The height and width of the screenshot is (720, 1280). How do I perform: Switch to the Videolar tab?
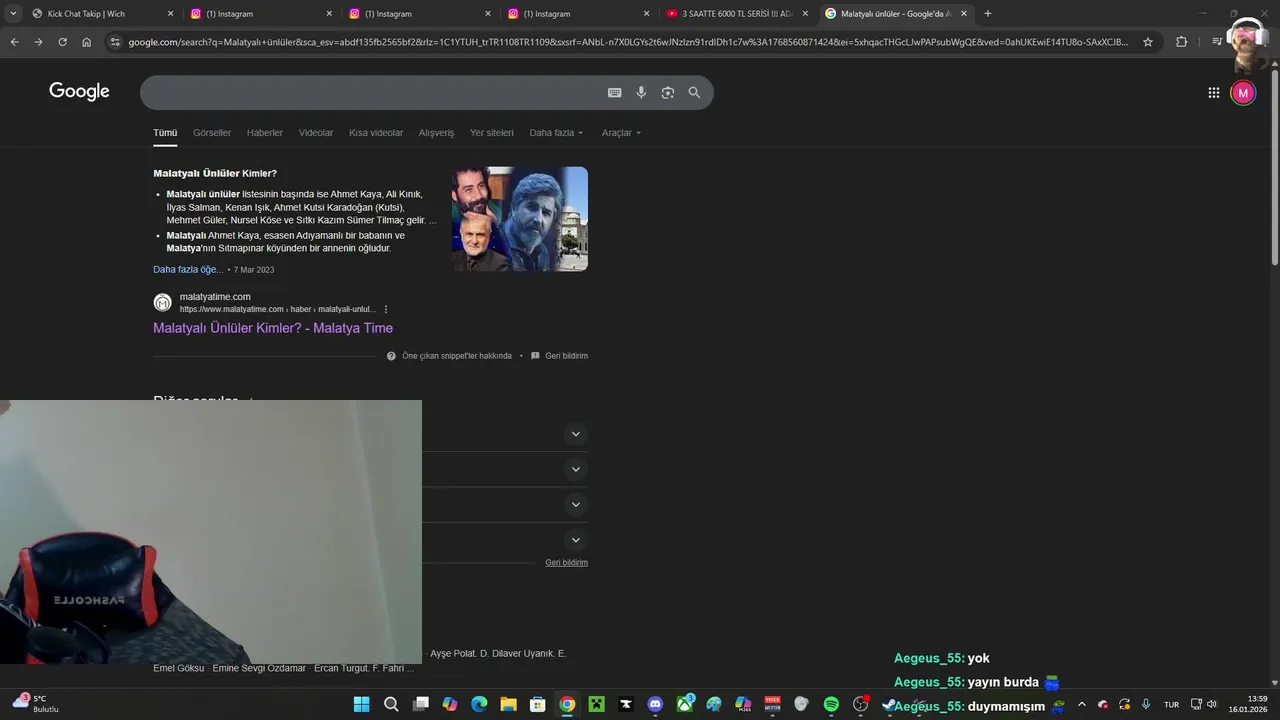316,133
